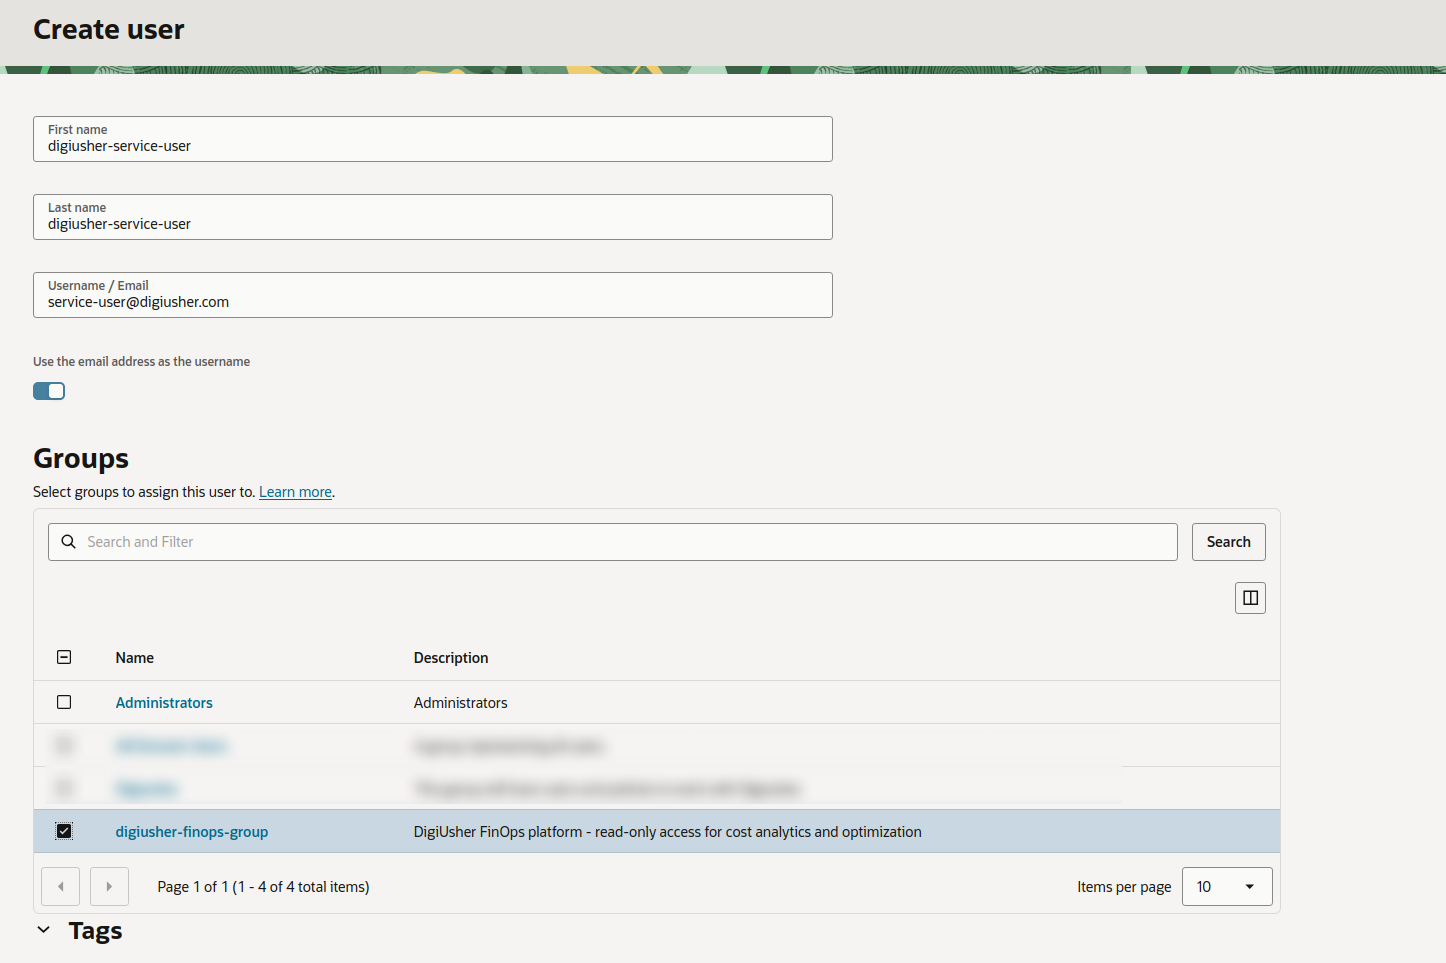This screenshot has width=1446, height=963.
Task: Open the Administrators group details
Action: (x=163, y=702)
